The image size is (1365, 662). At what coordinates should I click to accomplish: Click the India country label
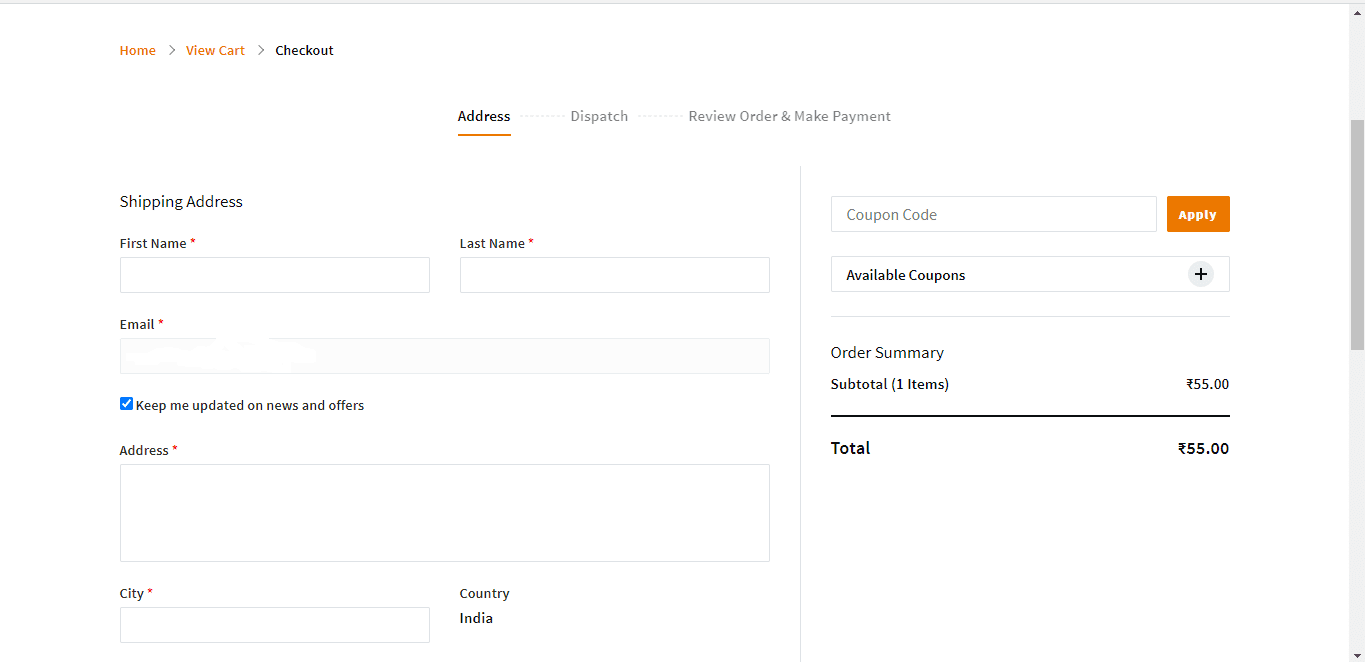pos(476,617)
